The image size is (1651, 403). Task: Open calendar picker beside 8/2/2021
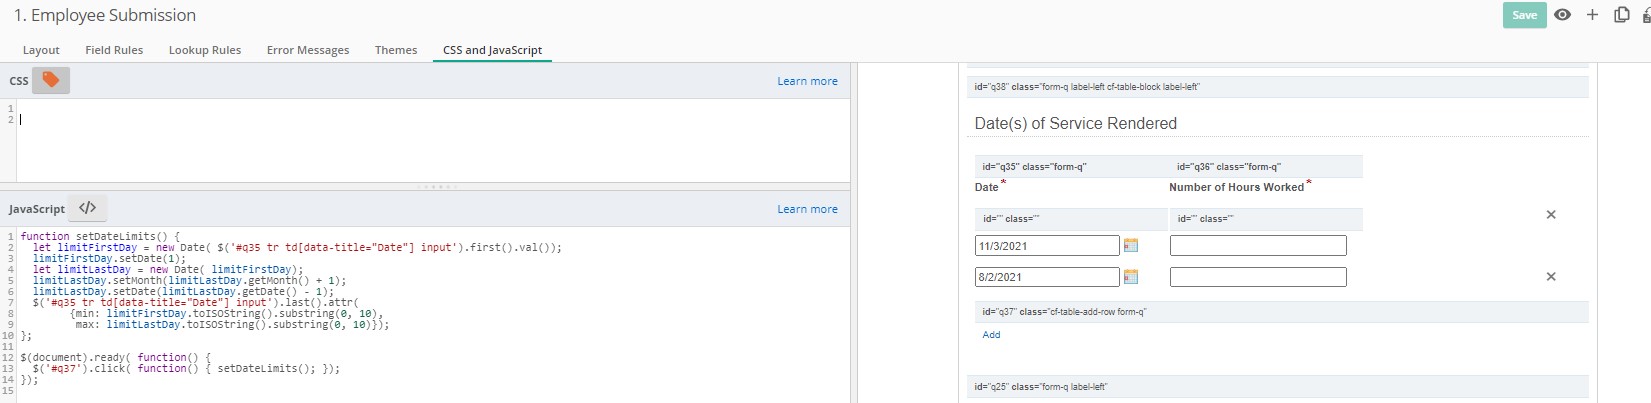click(1131, 277)
